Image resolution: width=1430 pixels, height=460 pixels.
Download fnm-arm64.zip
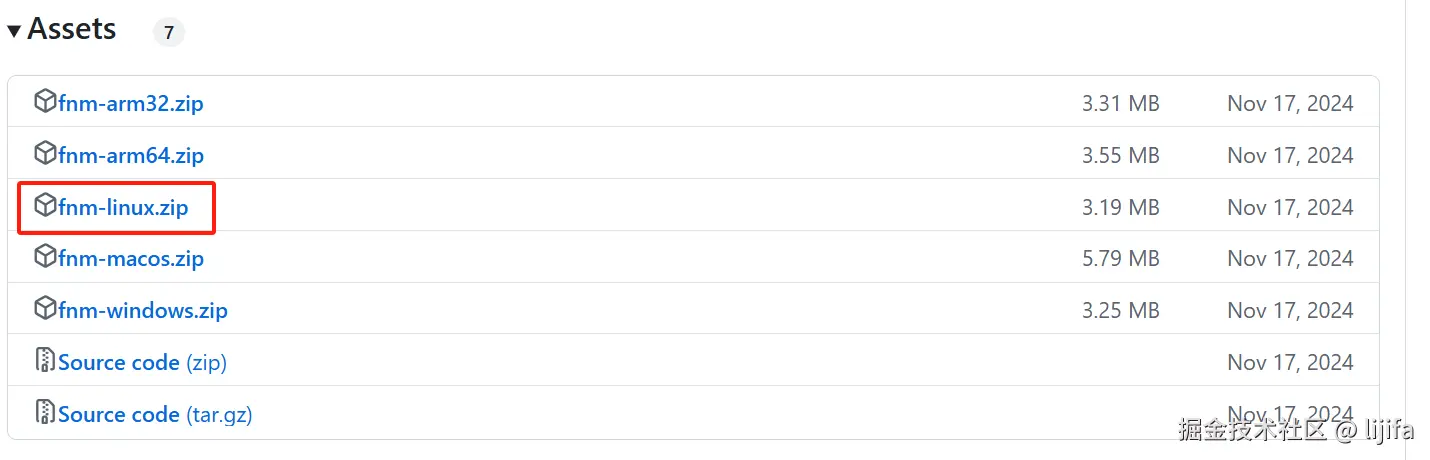tap(131, 155)
